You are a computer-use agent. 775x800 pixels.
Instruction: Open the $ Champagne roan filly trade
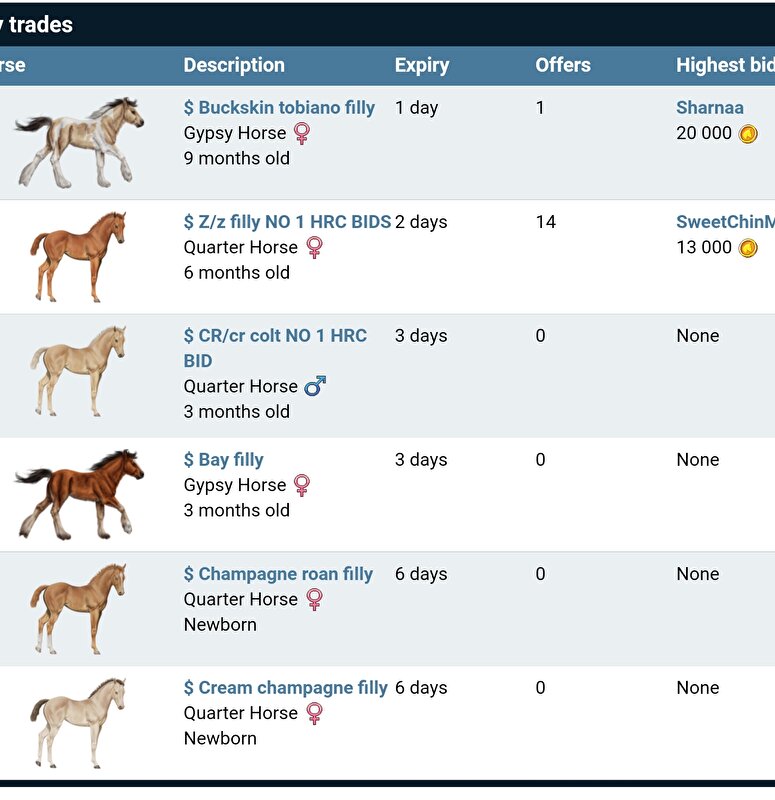(278, 574)
